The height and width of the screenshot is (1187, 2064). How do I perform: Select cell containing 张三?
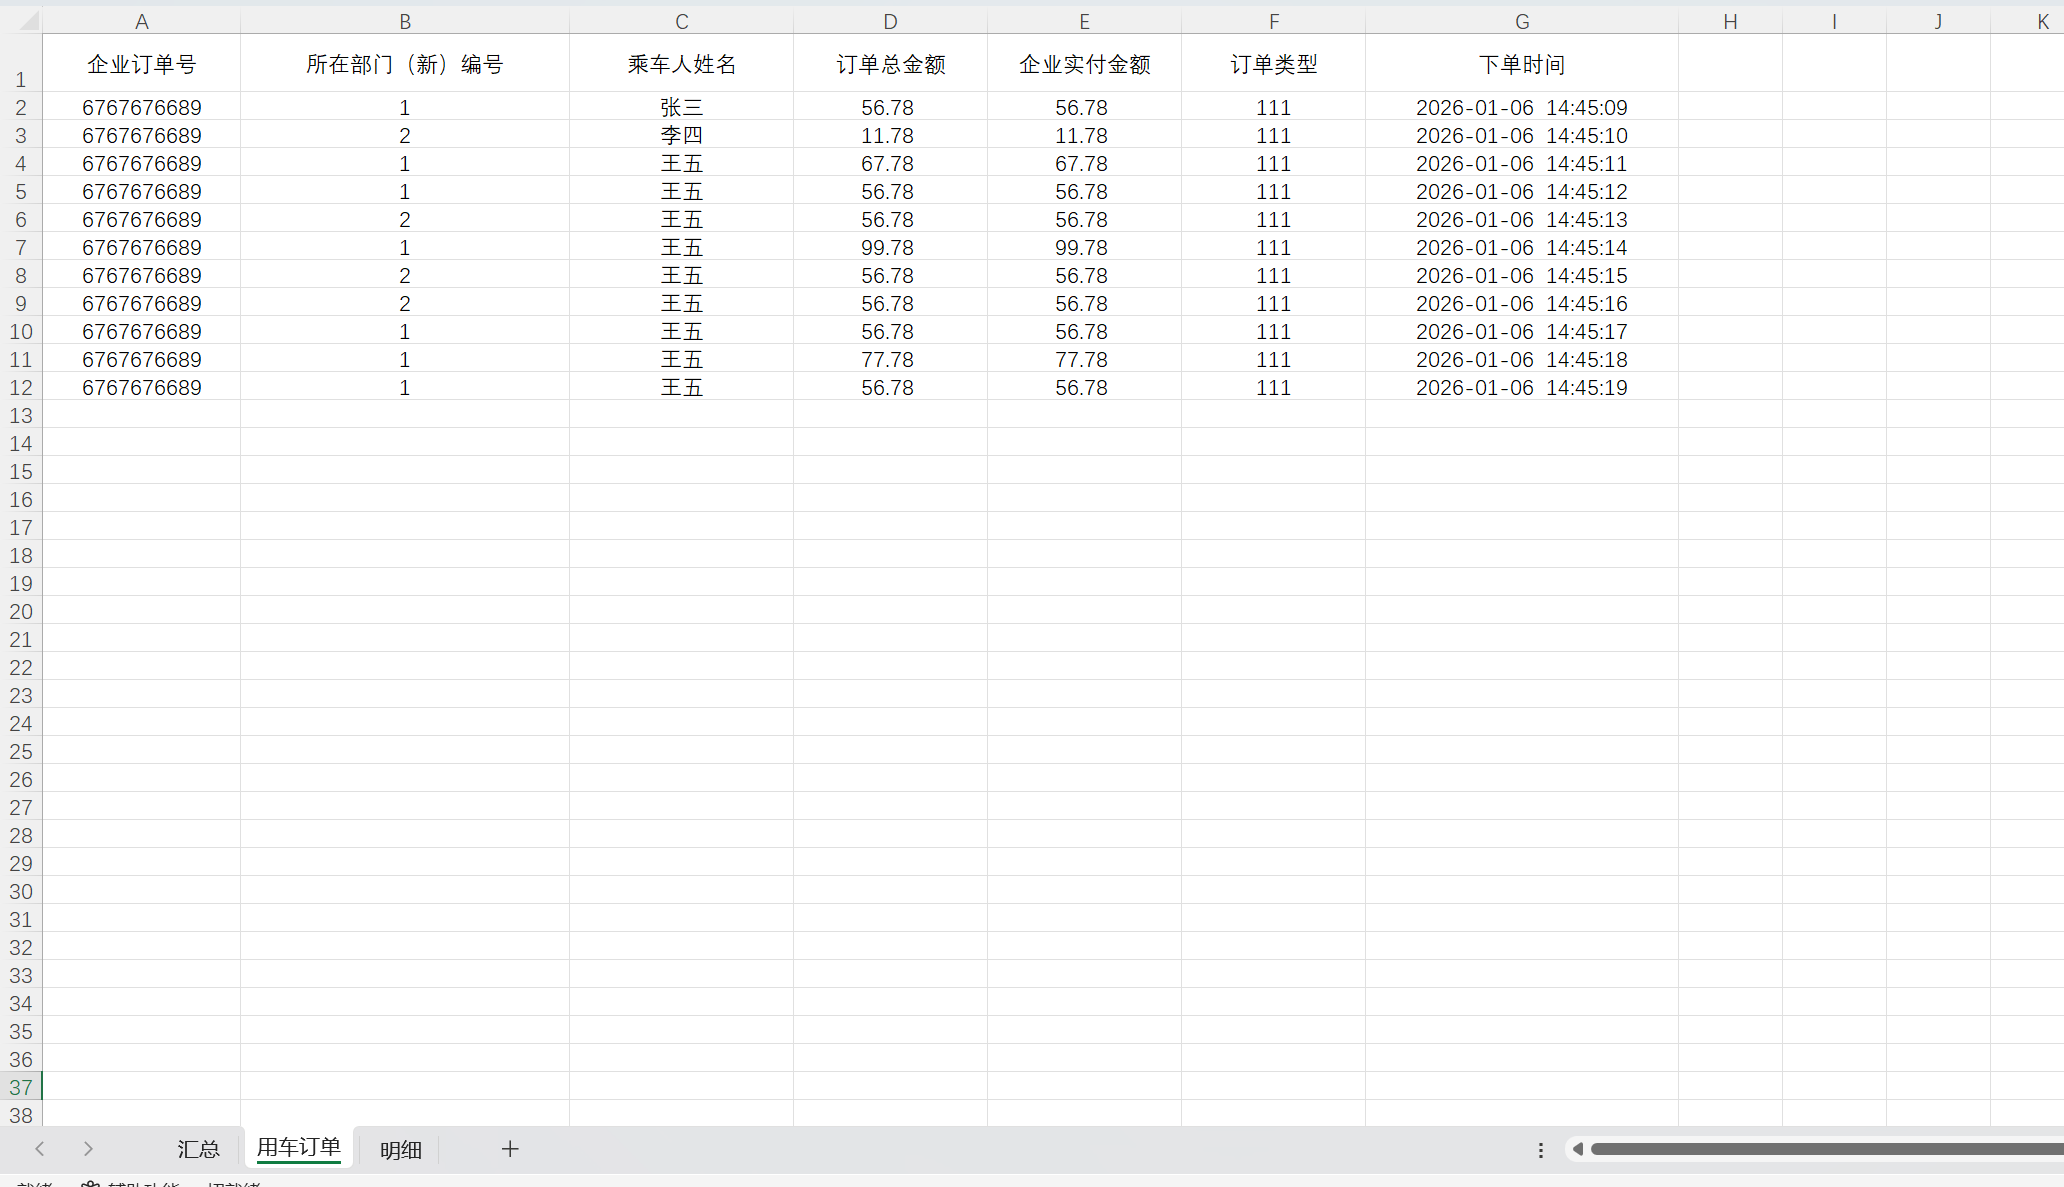681,107
